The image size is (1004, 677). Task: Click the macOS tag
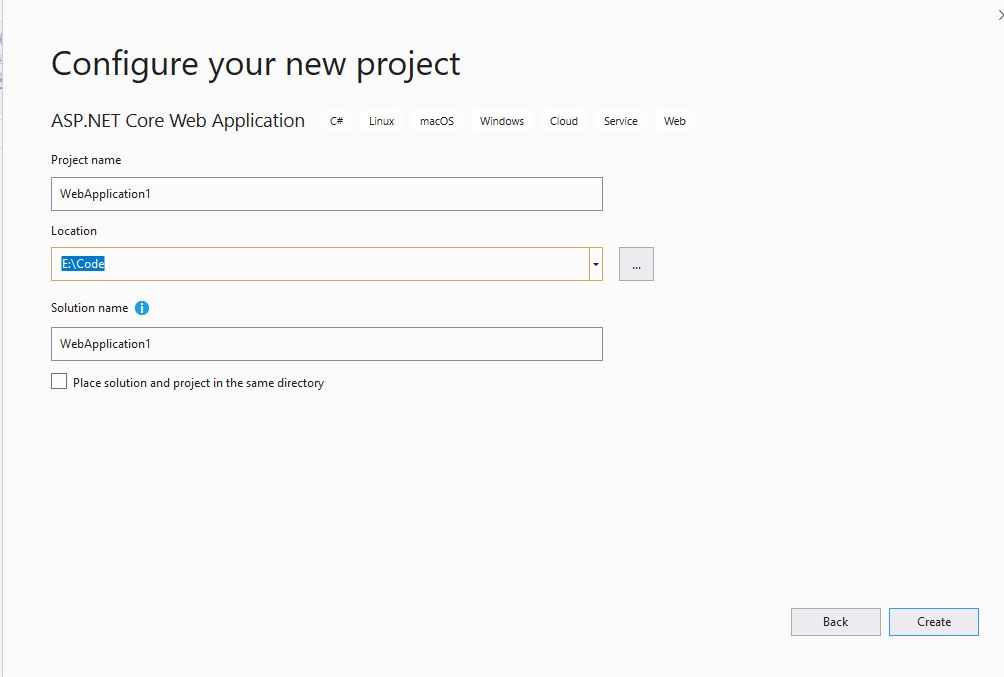tap(437, 121)
